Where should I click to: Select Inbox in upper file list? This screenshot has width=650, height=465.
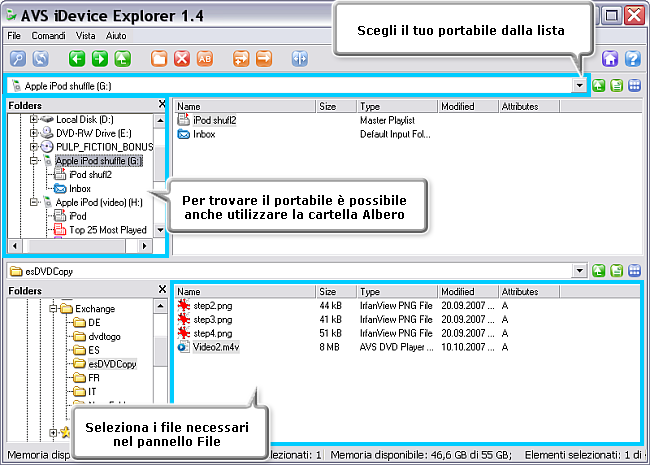[204, 134]
